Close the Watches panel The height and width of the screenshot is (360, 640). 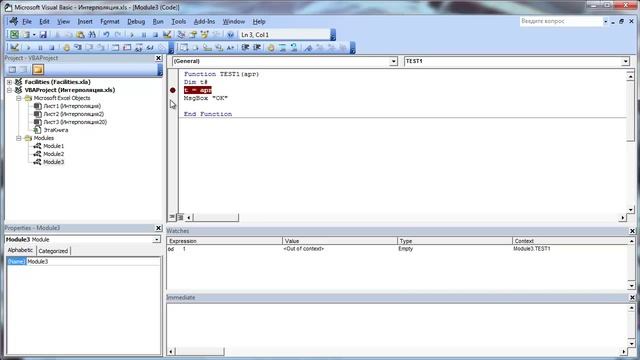pyautogui.click(x=632, y=231)
